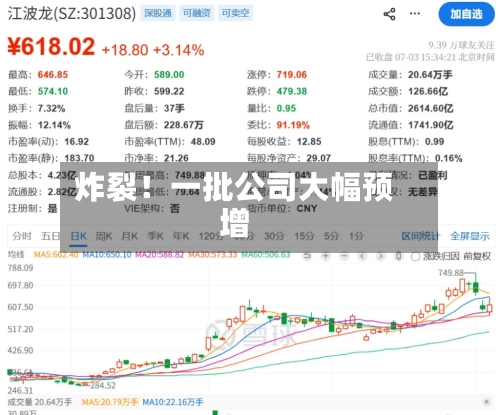The image size is (500, 415).
Task: Click the share icon near the stock title
Action: (x=389, y=14)
